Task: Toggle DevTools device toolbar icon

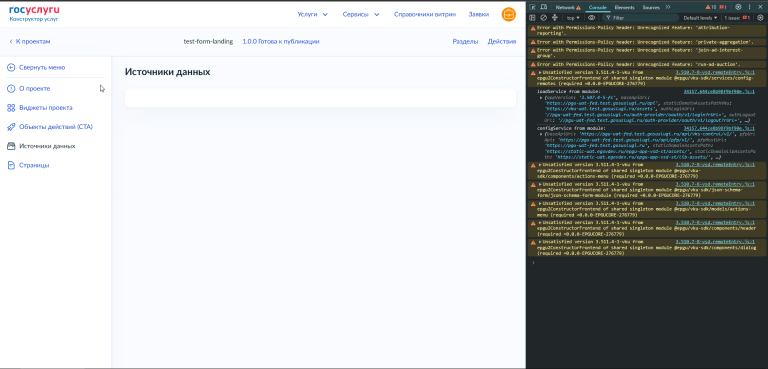Action: click(543, 7)
